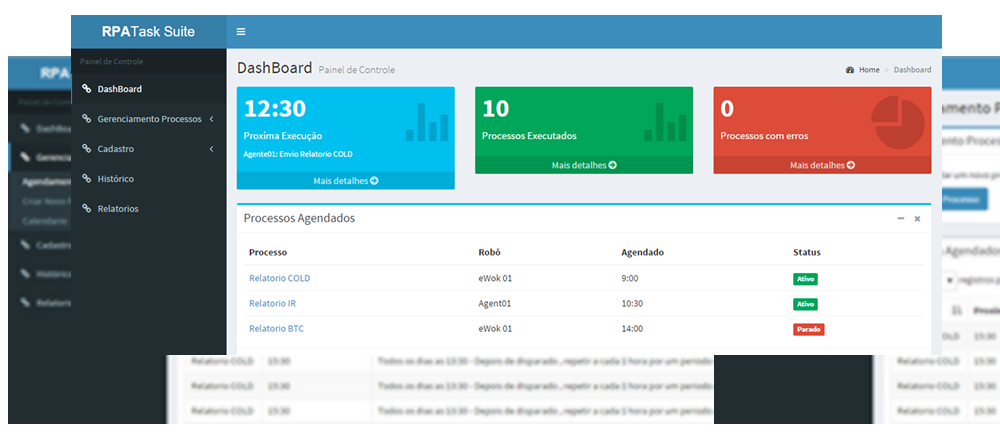This screenshot has width=1000, height=440.
Task: Click the bar chart icon on blue card
Action: coord(427,121)
